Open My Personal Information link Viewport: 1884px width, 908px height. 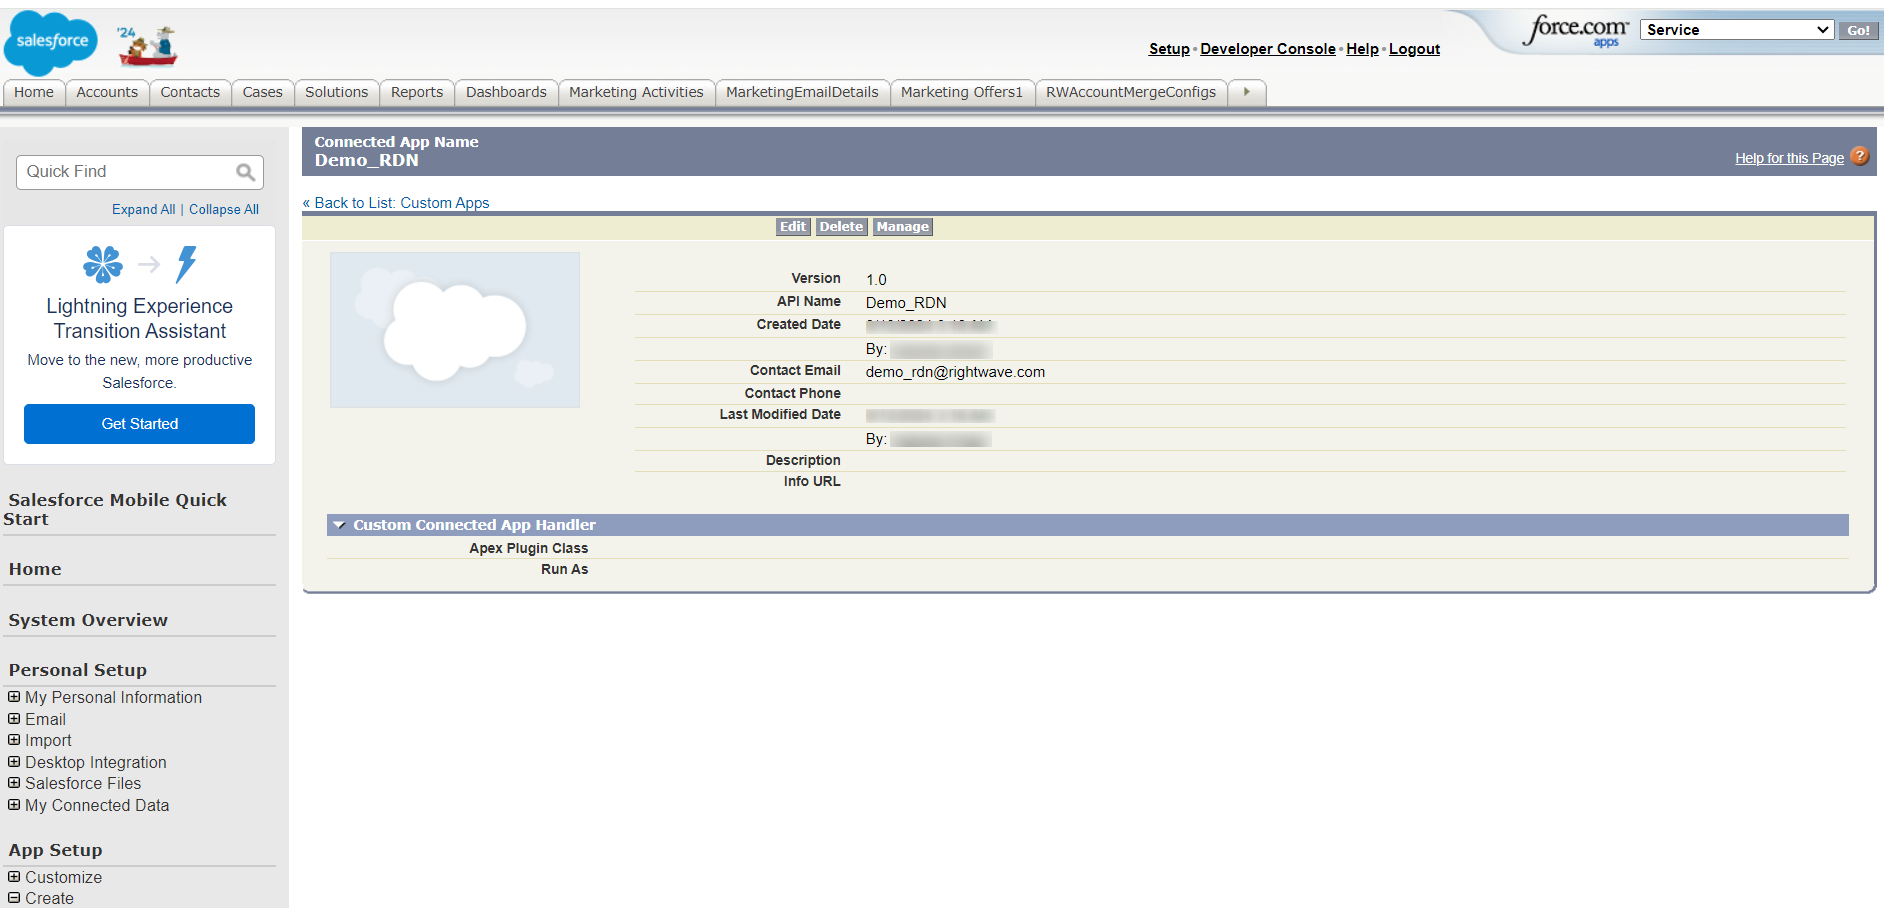[x=113, y=697]
